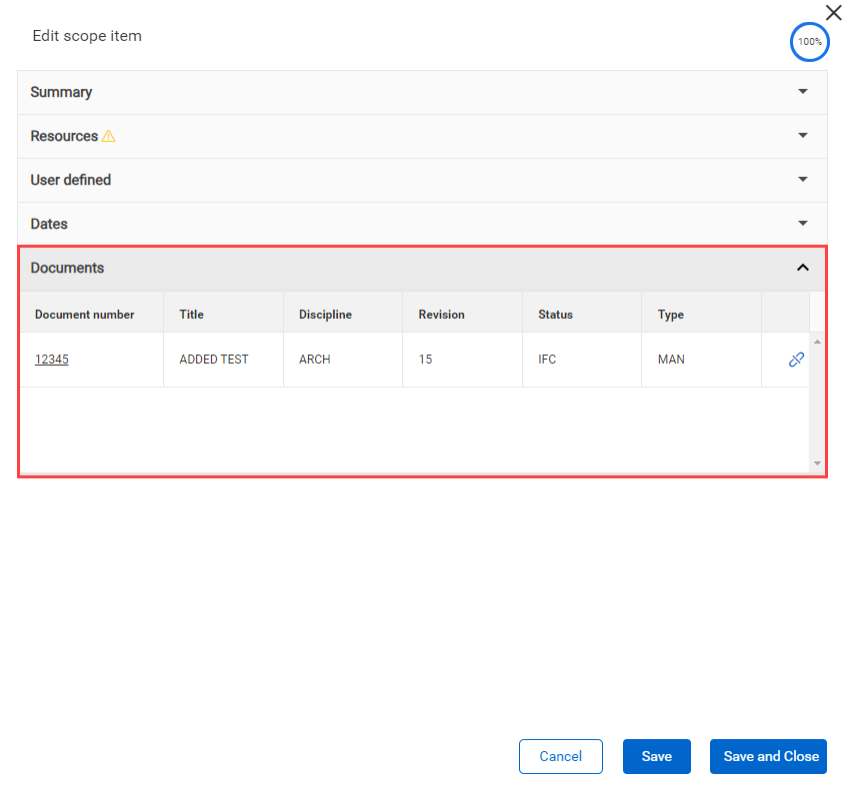Expand the Summary section
The height and width of the screenshot is (787, 847).
[802, 92]
